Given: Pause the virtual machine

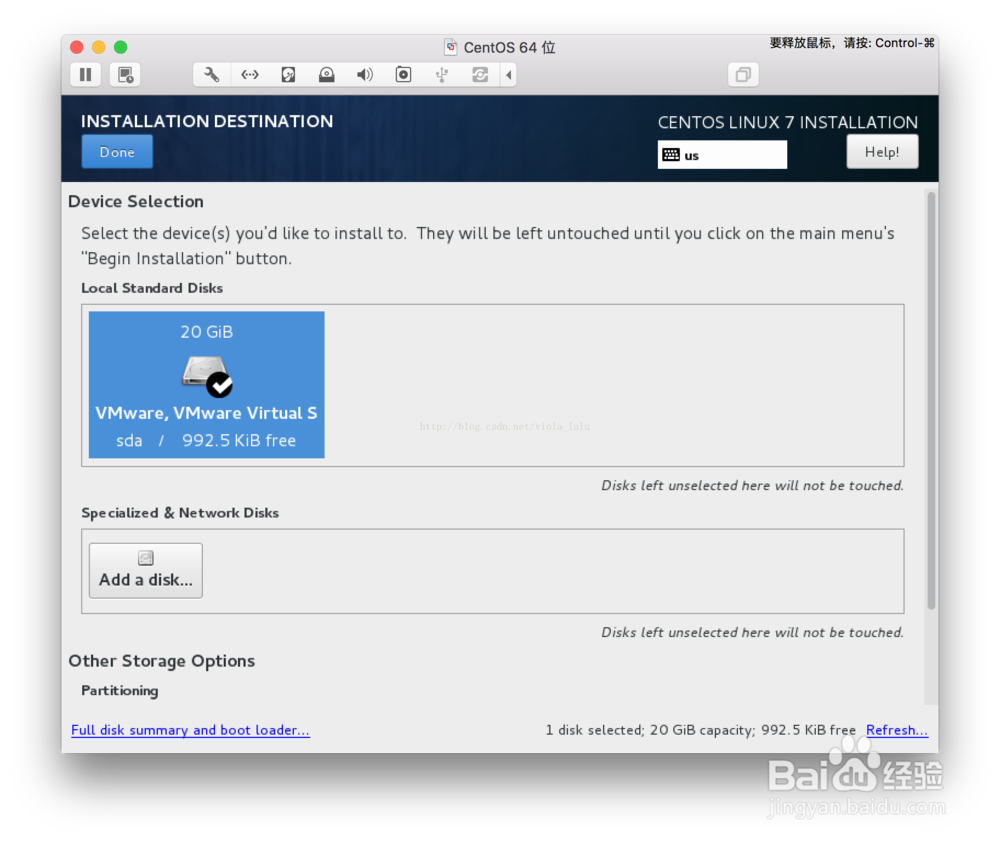Looking at the screenshot, I should [85, 75].
